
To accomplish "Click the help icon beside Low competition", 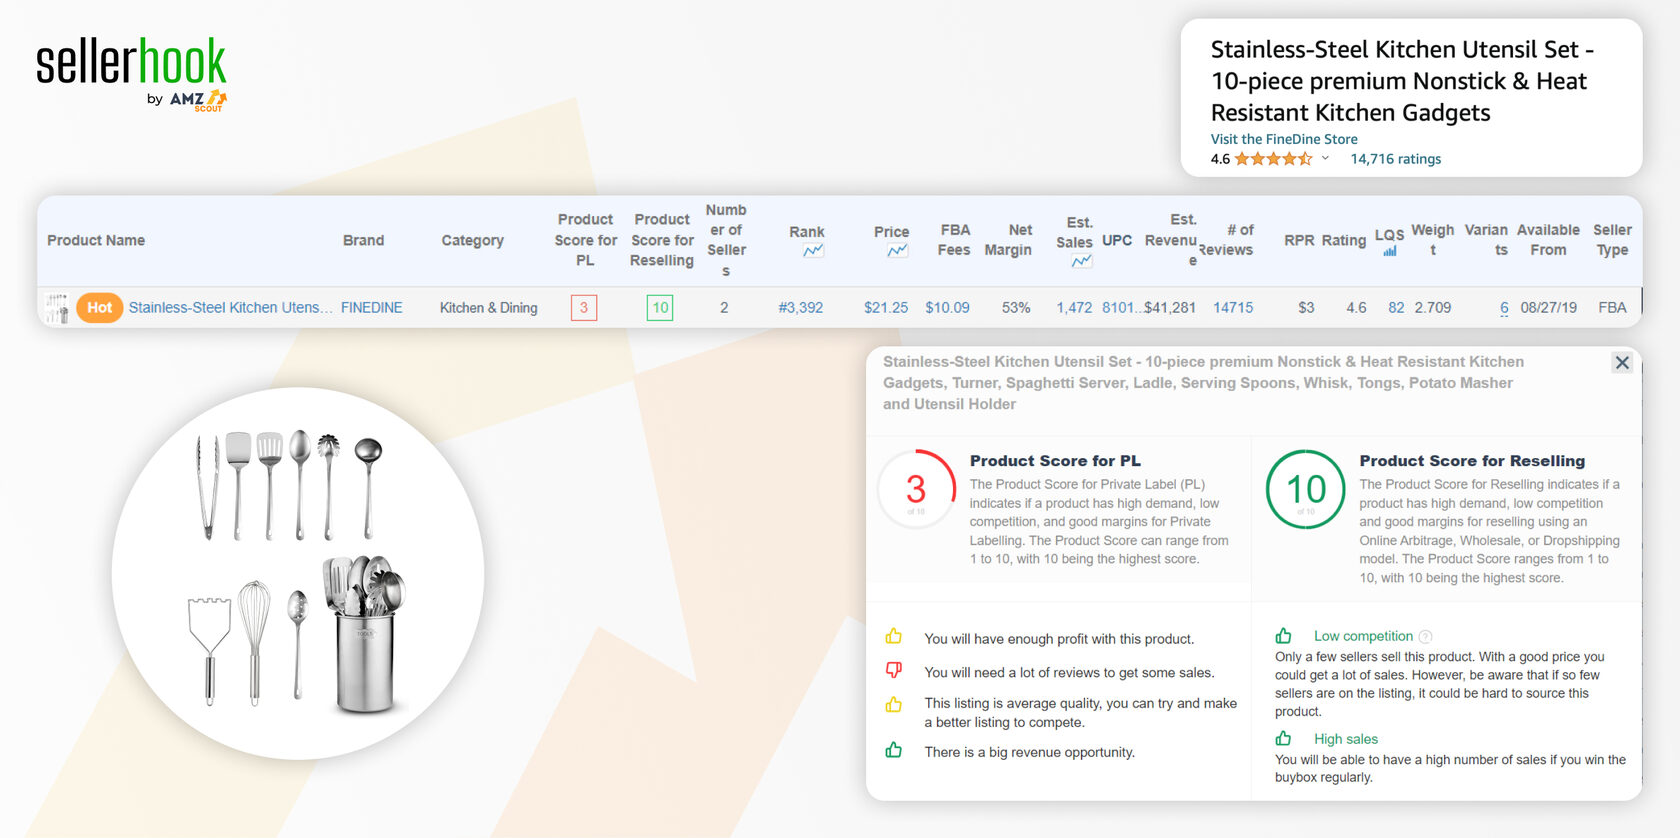I will (1426, 637).
